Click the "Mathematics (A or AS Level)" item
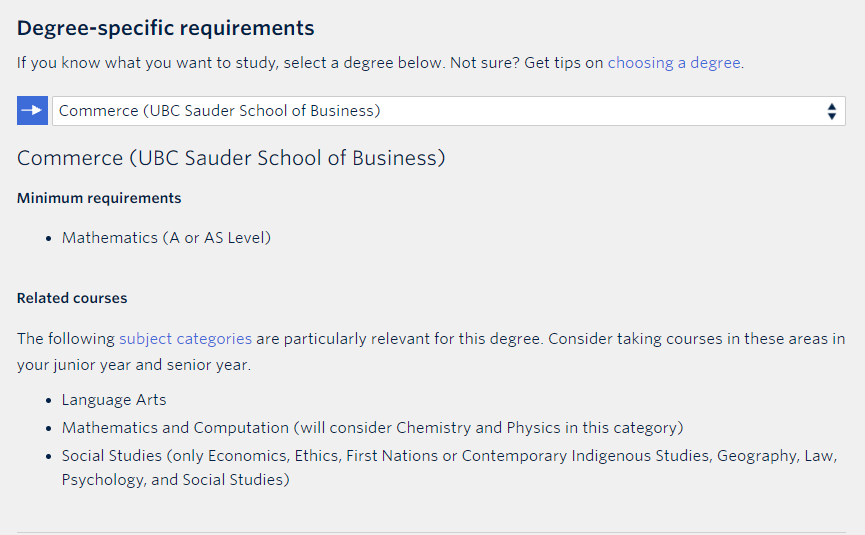Image resolution: width=865 pixels, height=535 pixels. pyautogui.click(x=166, y=238)
